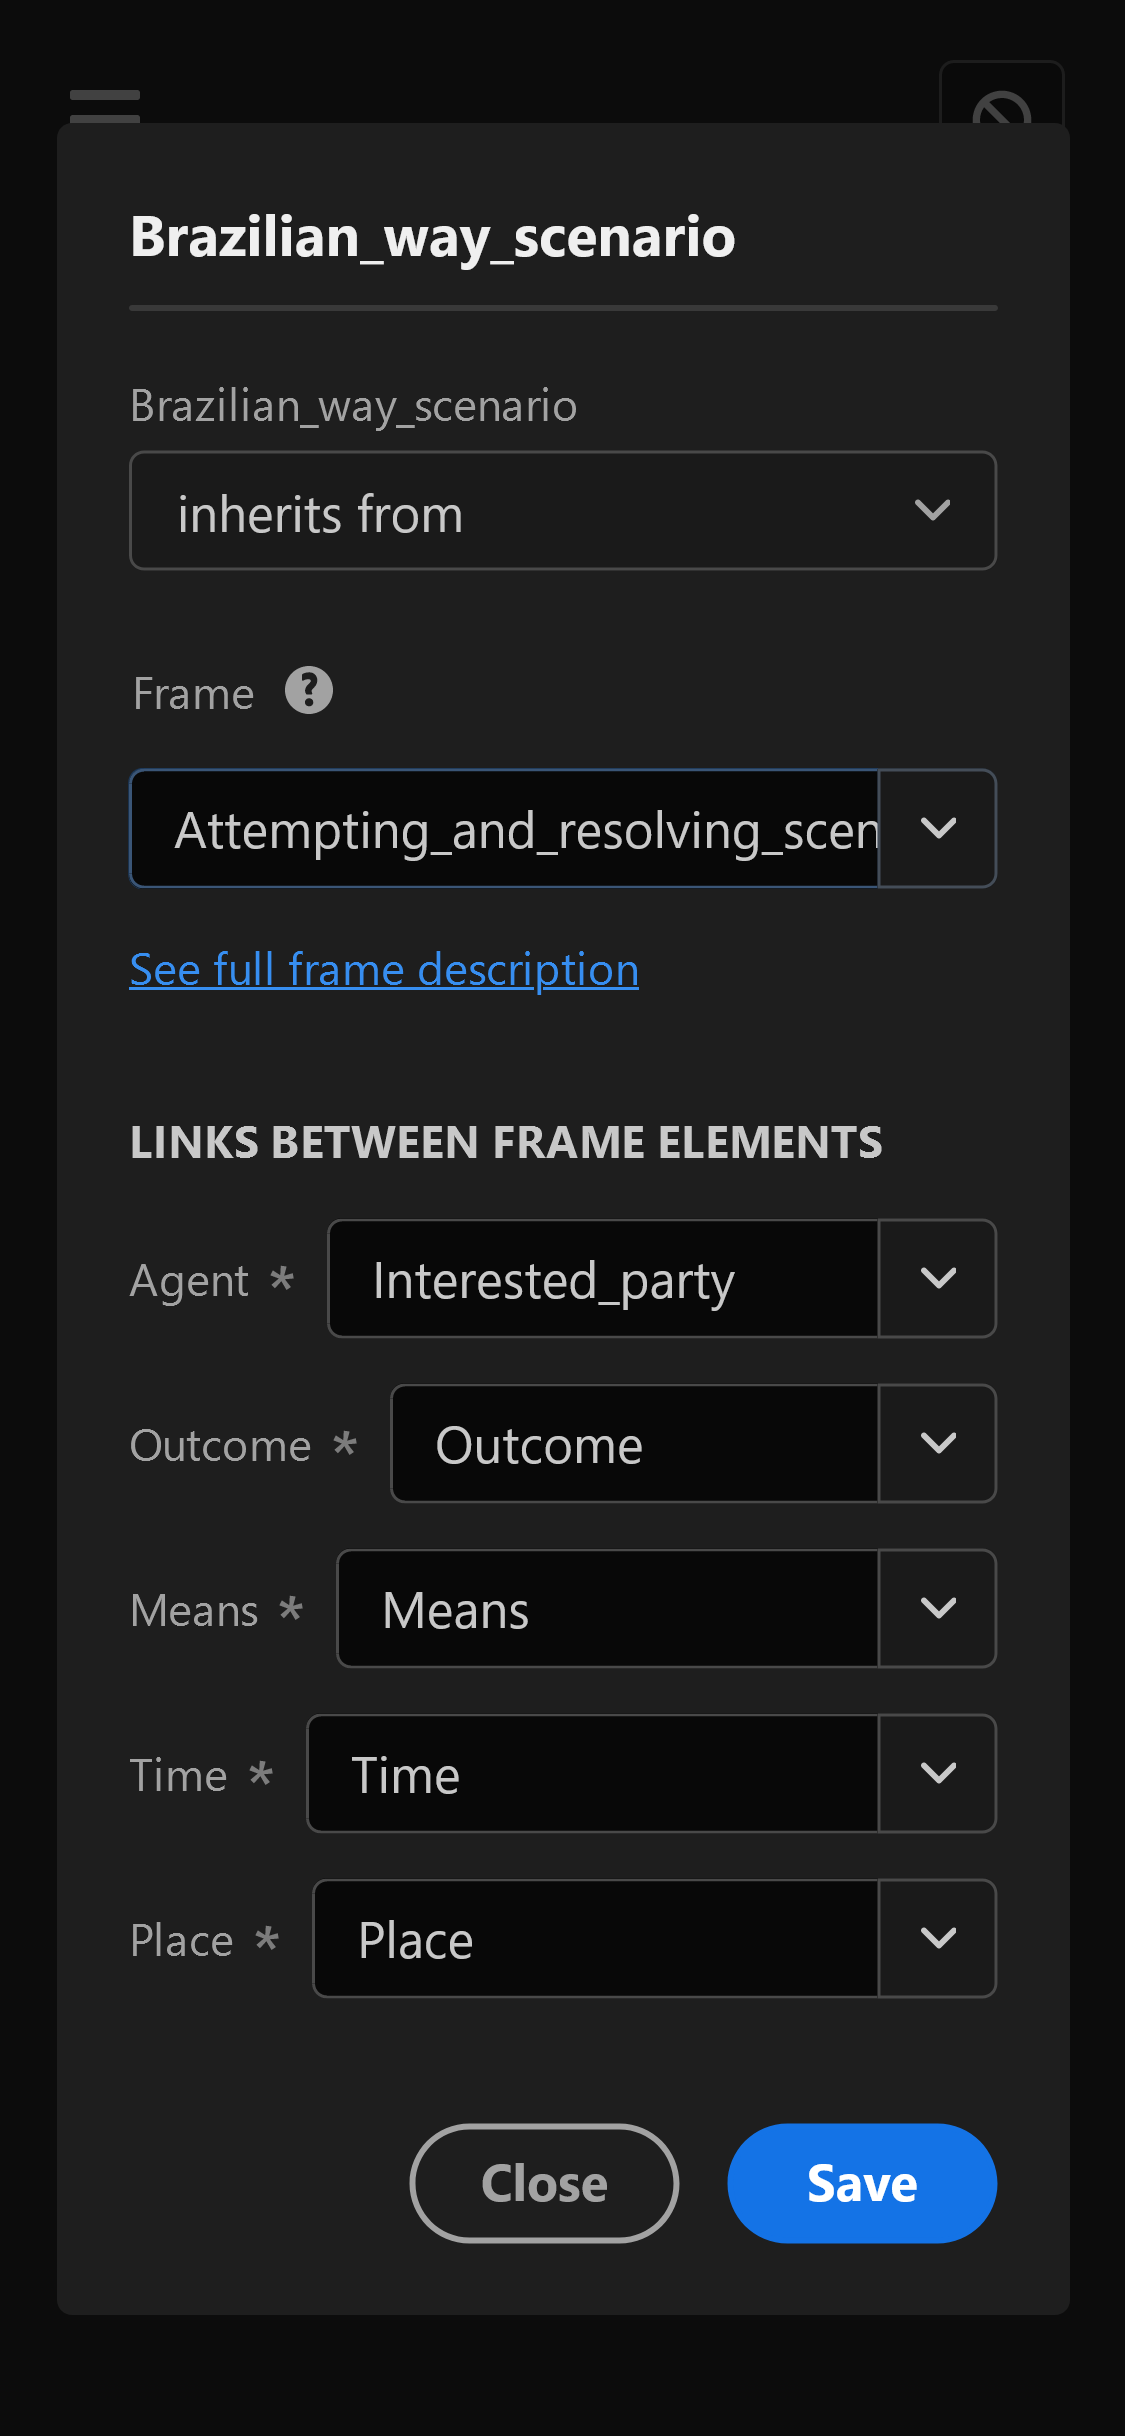Click the Interested_party field

pos(604,1278)
